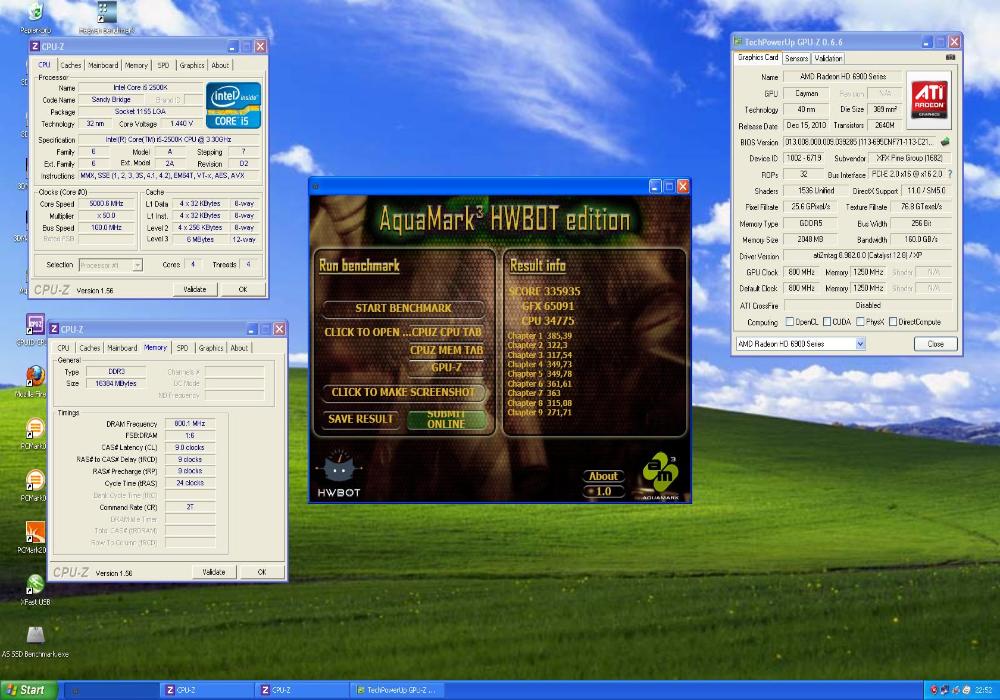Click the Memory CPU-Z window title icon

[x=54, y=329]
